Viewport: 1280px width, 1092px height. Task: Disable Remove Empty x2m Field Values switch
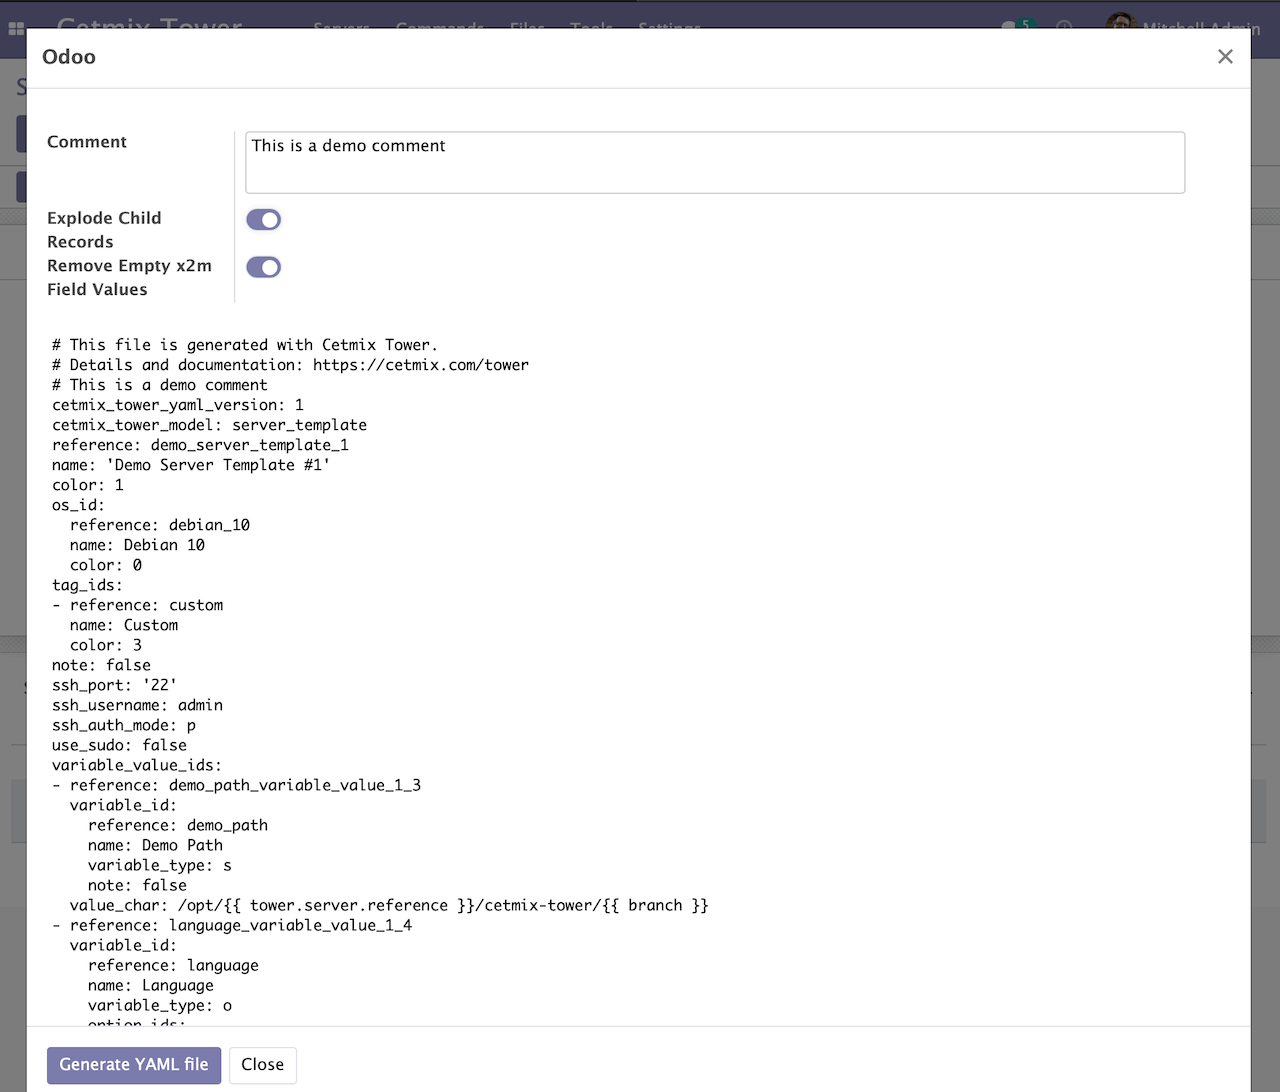(264, 267)
